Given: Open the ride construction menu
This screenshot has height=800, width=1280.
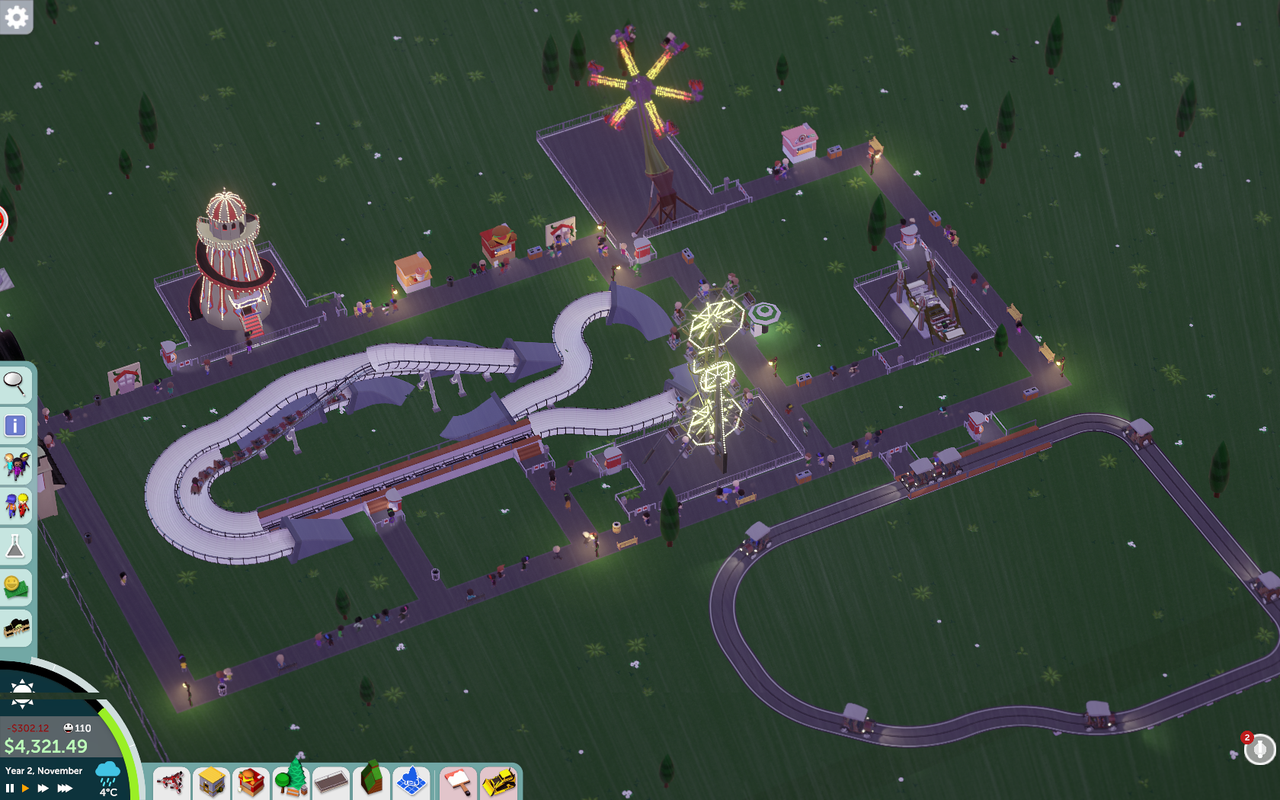Looking at the screenshot, I should (172, 781).
